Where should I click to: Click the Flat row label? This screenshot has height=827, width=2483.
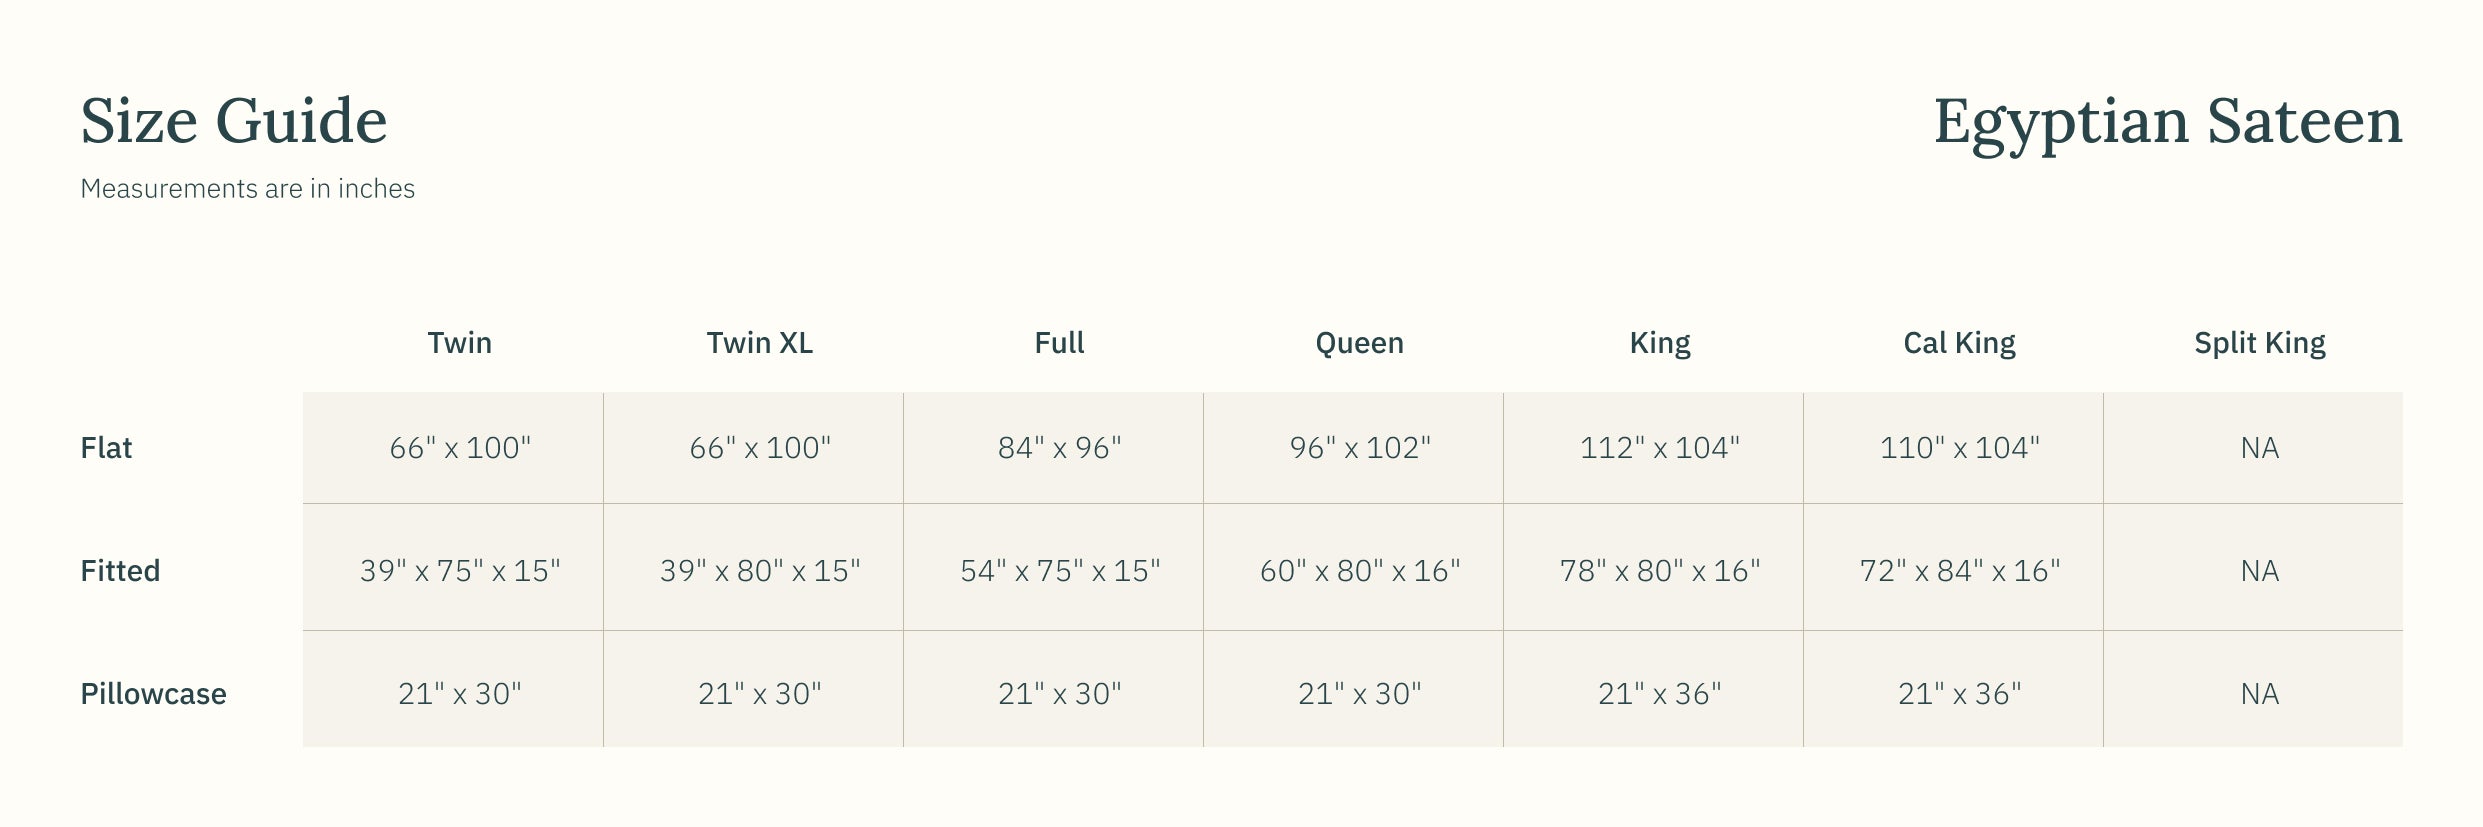106,448
